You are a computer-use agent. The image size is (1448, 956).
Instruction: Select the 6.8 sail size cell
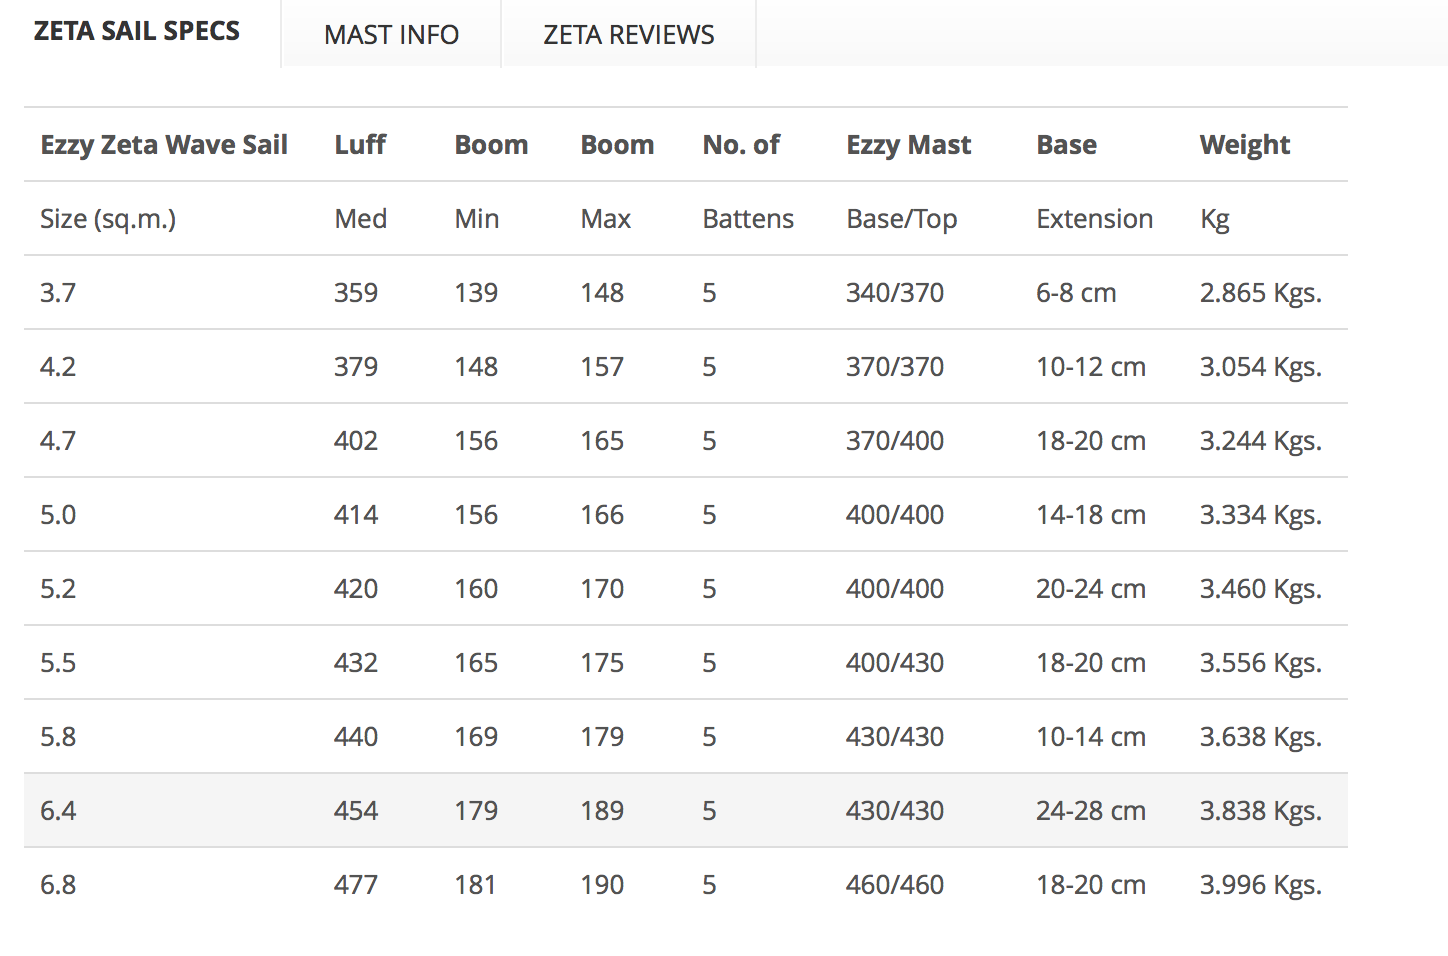click(58, 885)
